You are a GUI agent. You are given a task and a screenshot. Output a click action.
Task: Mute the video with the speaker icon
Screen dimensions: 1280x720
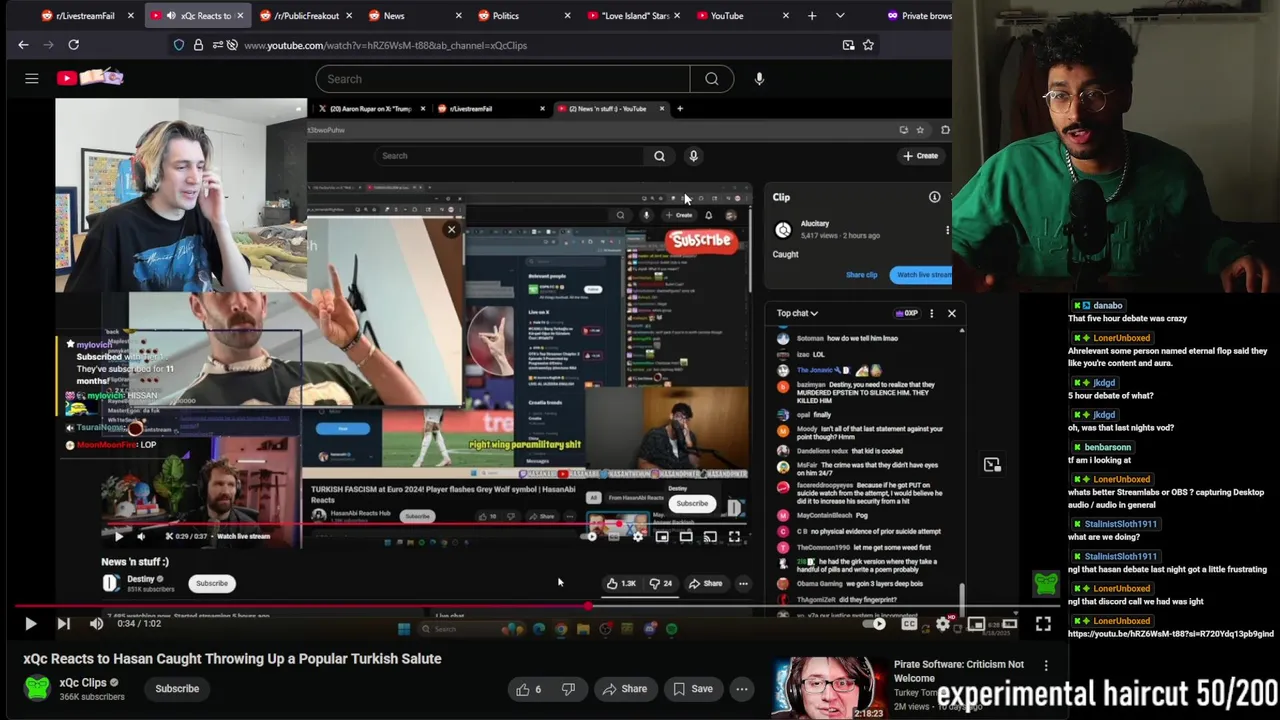[96, 623]
